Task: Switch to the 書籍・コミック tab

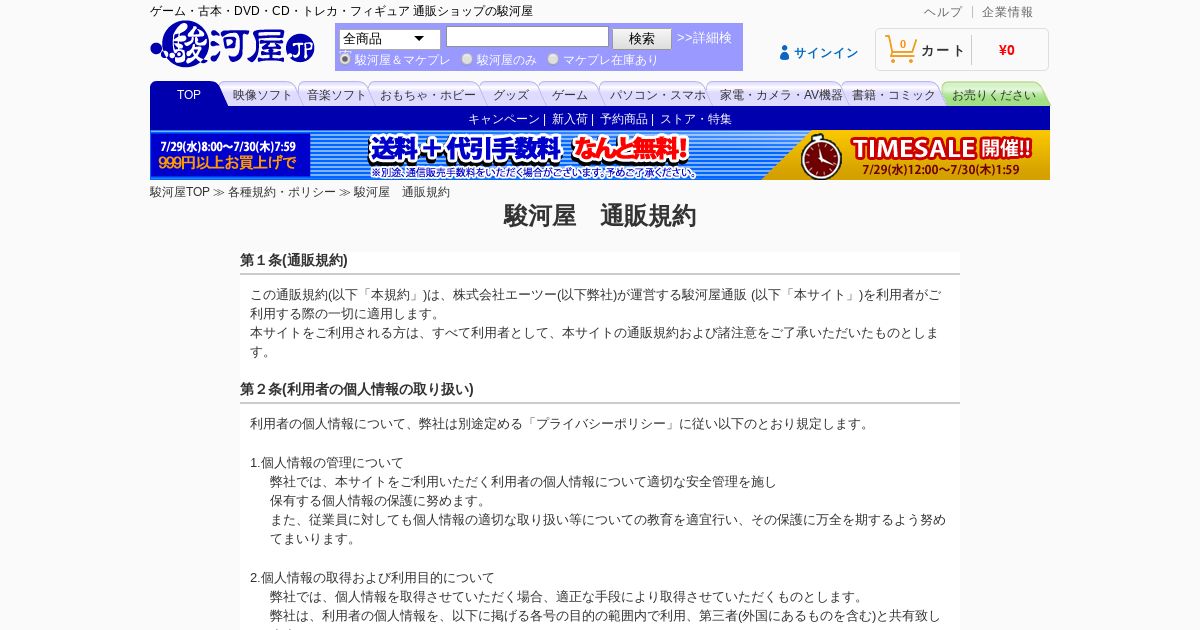Action: tap(894, 95)
